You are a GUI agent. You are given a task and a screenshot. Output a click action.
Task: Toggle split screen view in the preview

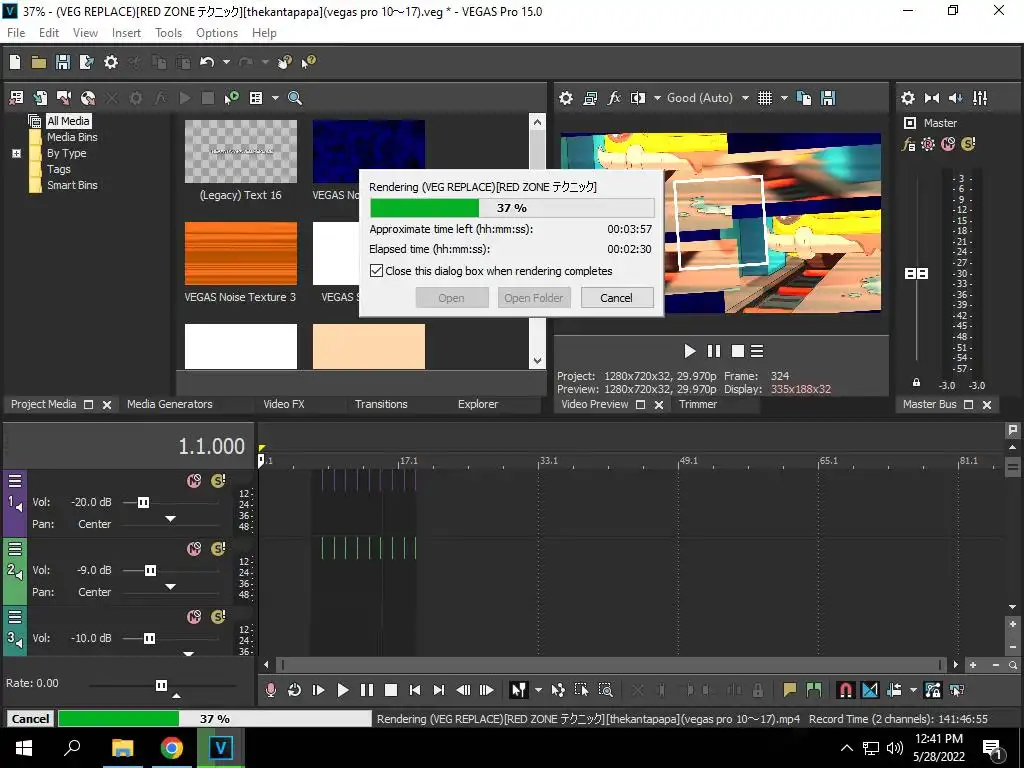click(x=638, y=98)
